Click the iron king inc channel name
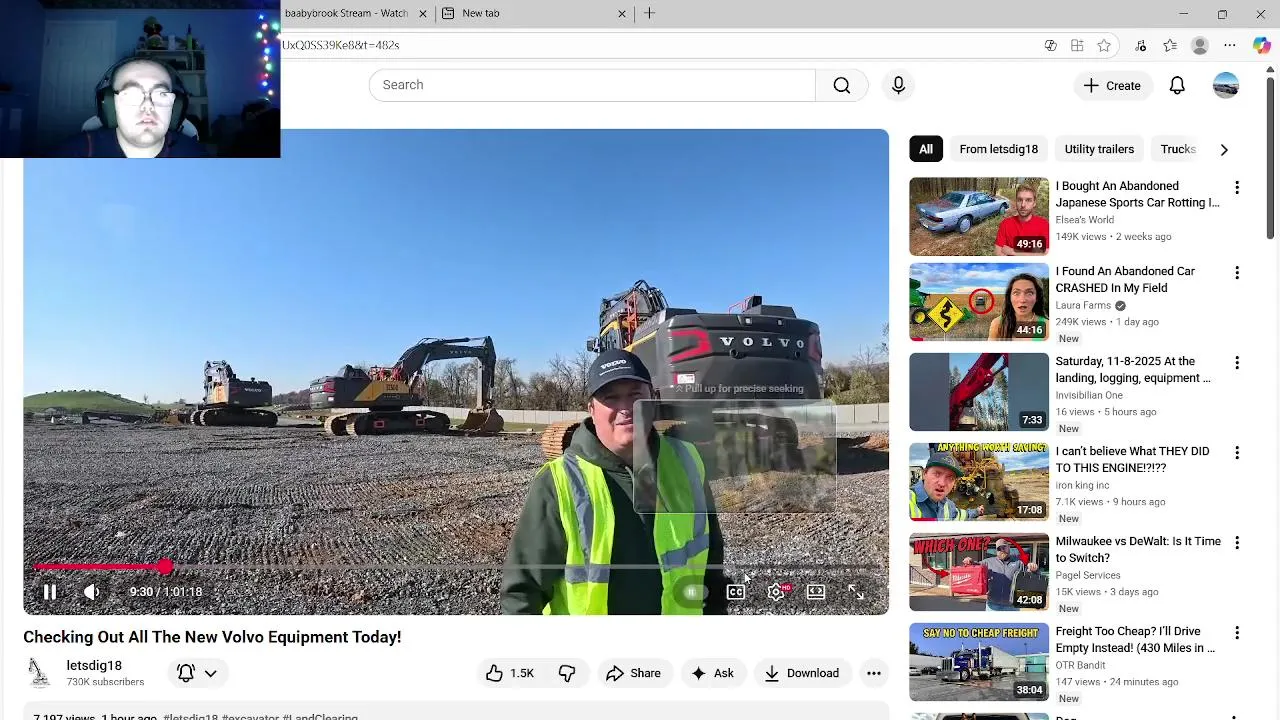The height and width of the screenshot is (720, 1280). (1082, 485)
